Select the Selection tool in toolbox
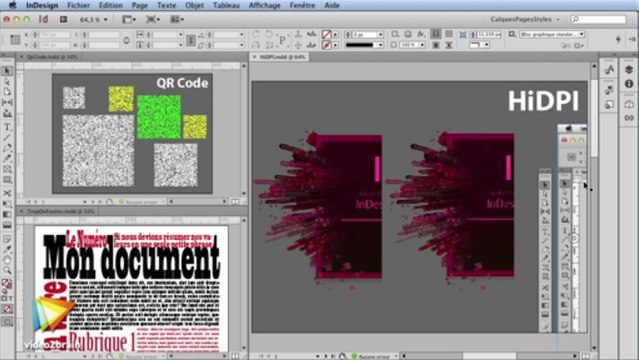The height and width of the screenshot is (360, 639). point(7,71)
